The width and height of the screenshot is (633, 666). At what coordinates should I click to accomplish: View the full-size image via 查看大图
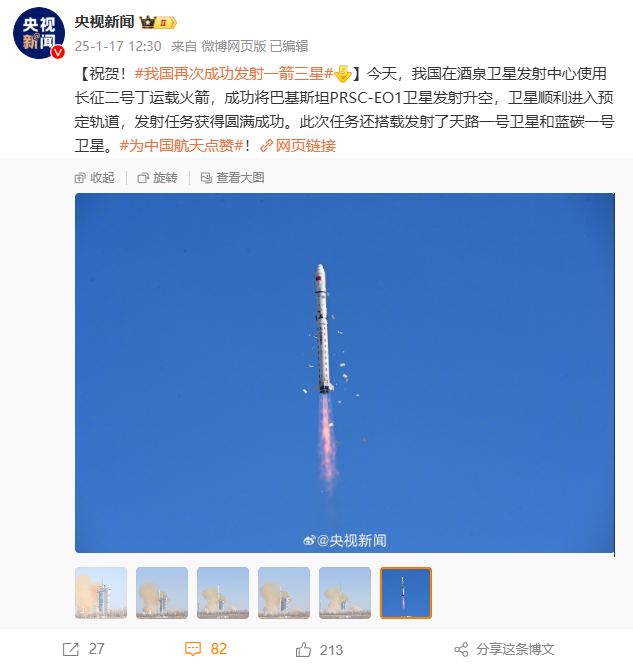(x=232, y=178)
